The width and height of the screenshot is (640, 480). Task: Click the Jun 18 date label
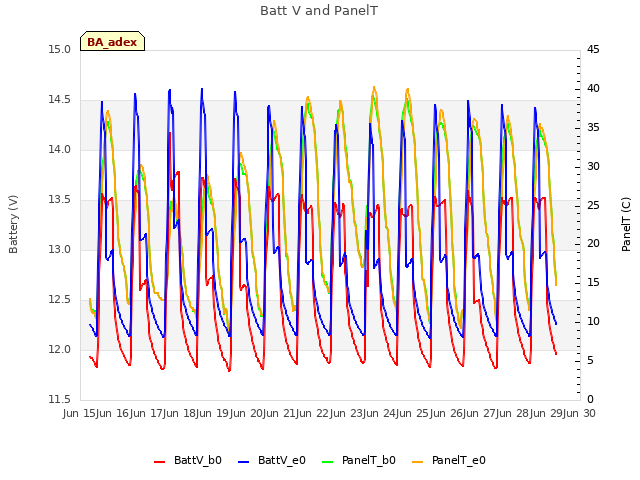180,413
